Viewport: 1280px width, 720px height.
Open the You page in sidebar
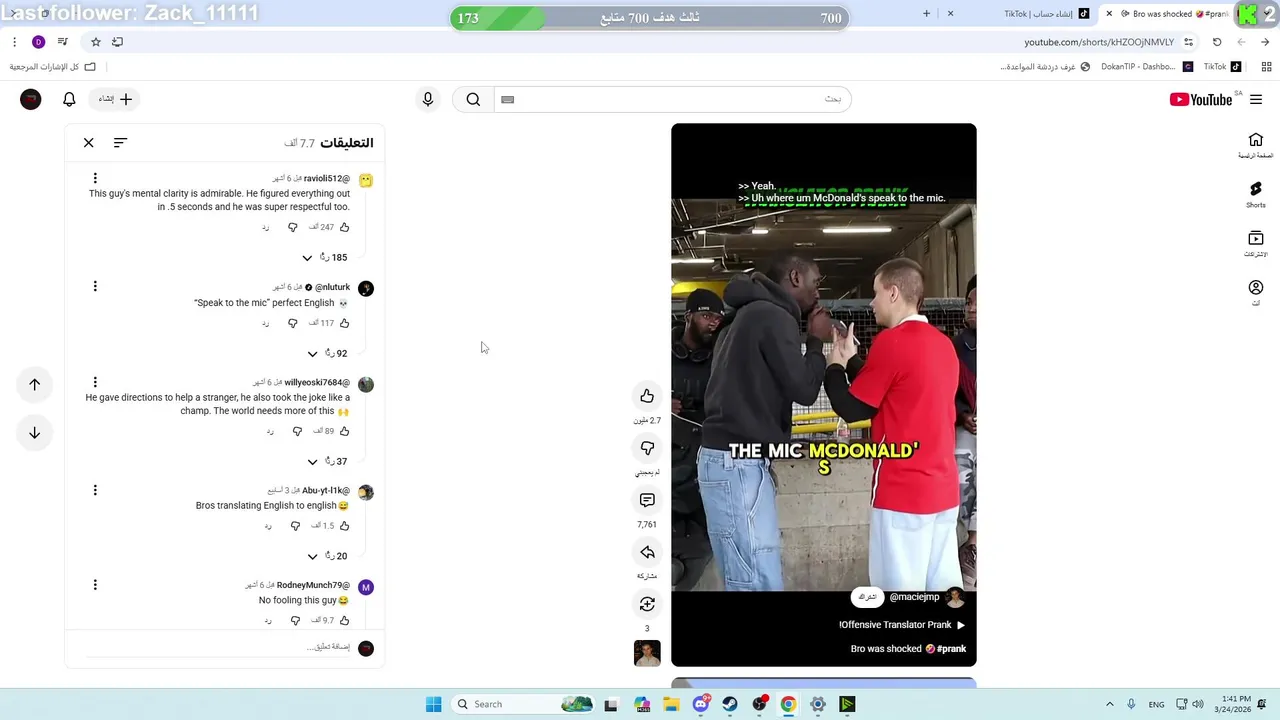point(1256,293)
